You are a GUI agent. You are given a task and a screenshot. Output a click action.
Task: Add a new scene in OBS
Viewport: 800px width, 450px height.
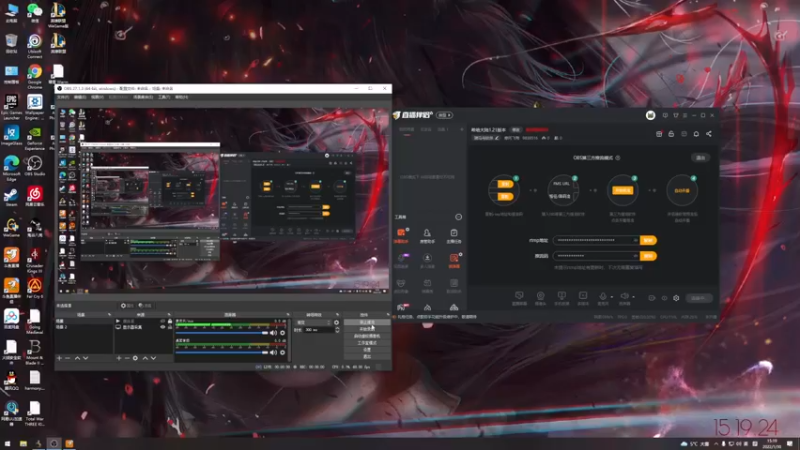[59, 358]
